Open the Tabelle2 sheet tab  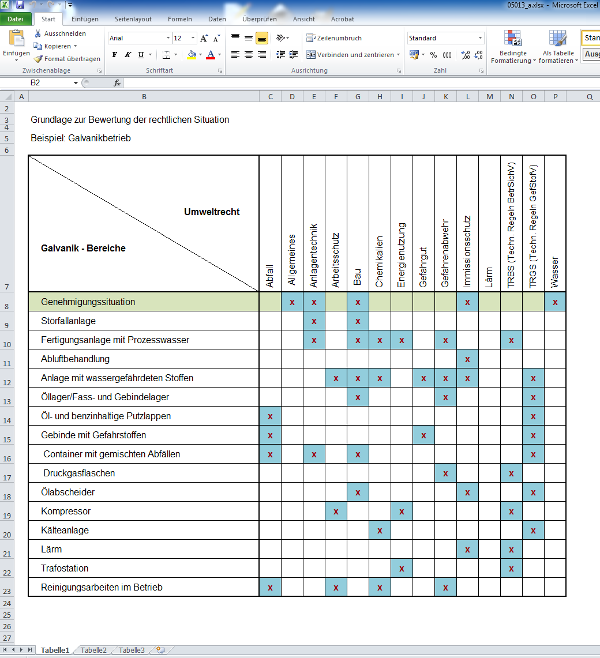[93, 651]
